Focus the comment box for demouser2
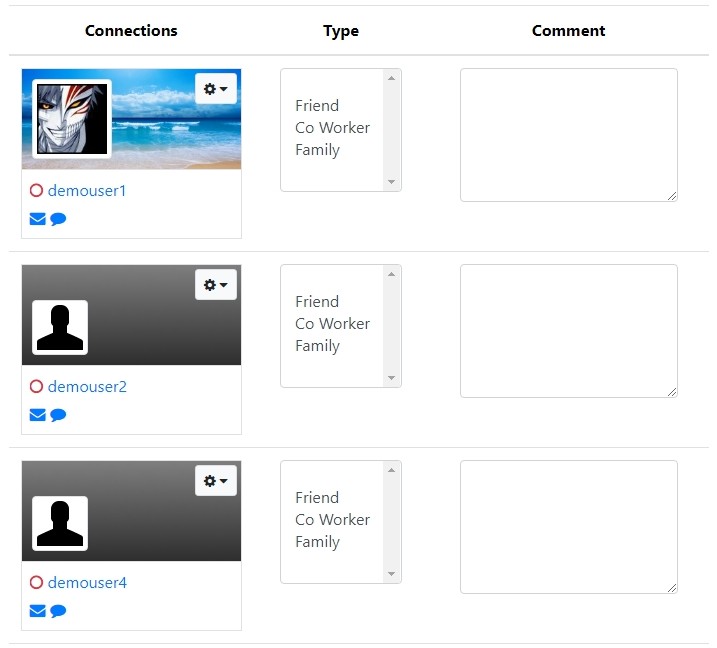Viewport: 717px width, 648px height. click(x=569, y=331)
